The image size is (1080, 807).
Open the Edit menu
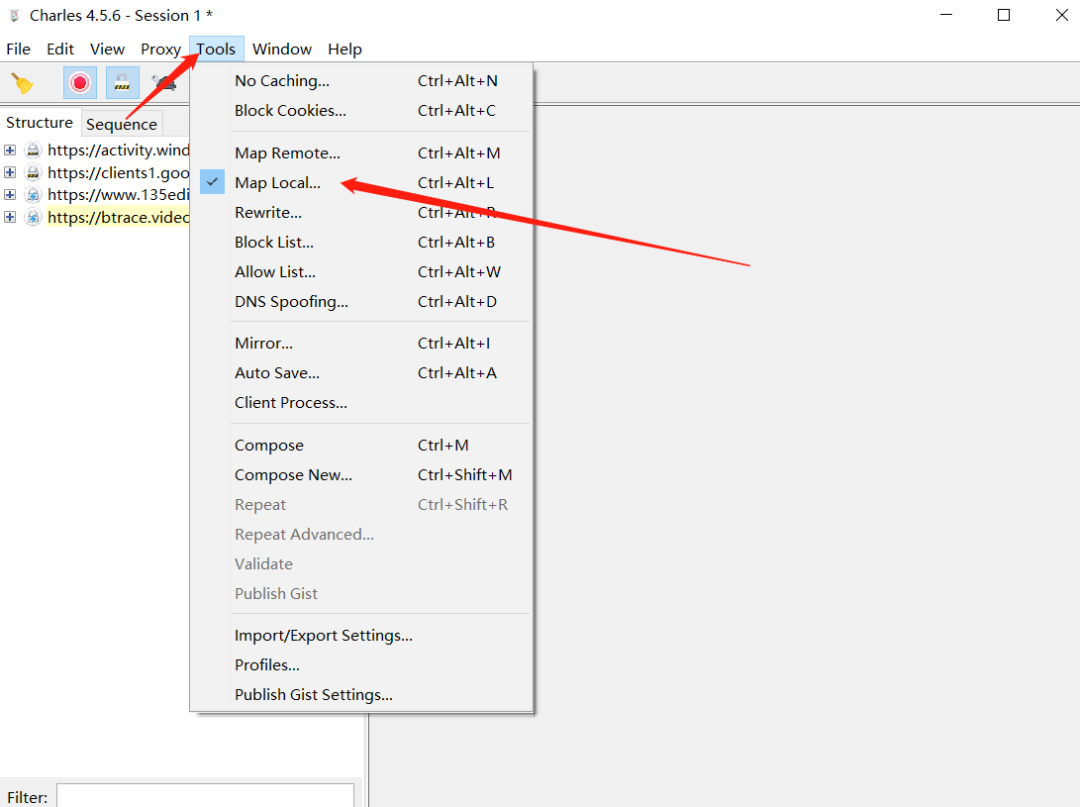coord(60,49)
